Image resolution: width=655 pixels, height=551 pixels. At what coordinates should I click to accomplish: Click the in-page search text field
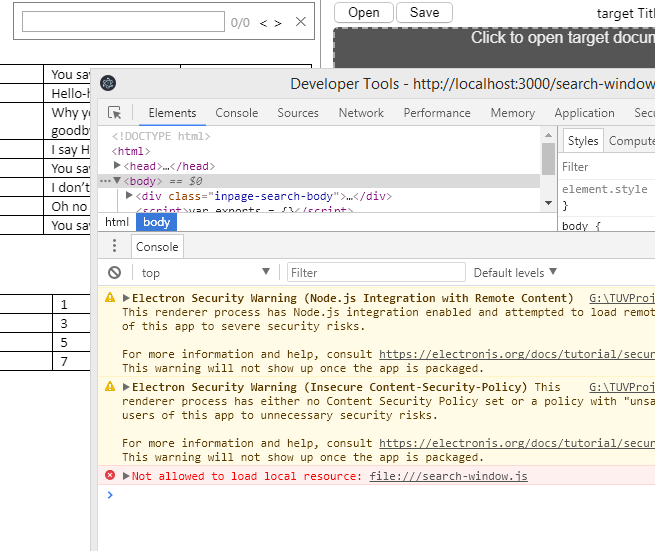pos(123,22)
